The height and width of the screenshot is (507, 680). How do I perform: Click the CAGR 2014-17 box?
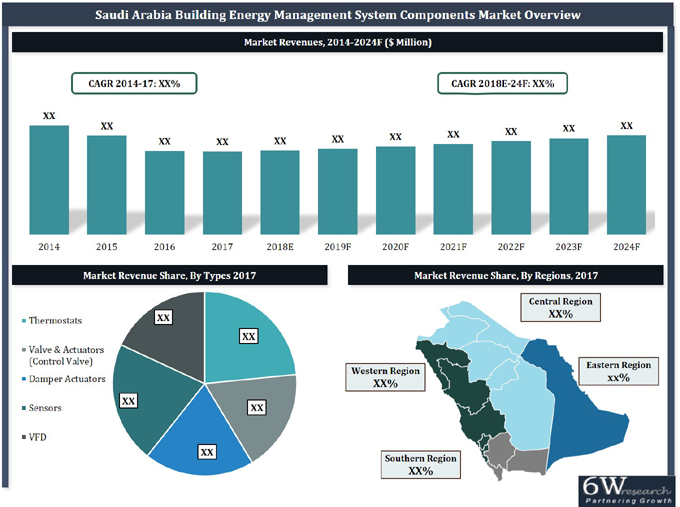point(134,83)
